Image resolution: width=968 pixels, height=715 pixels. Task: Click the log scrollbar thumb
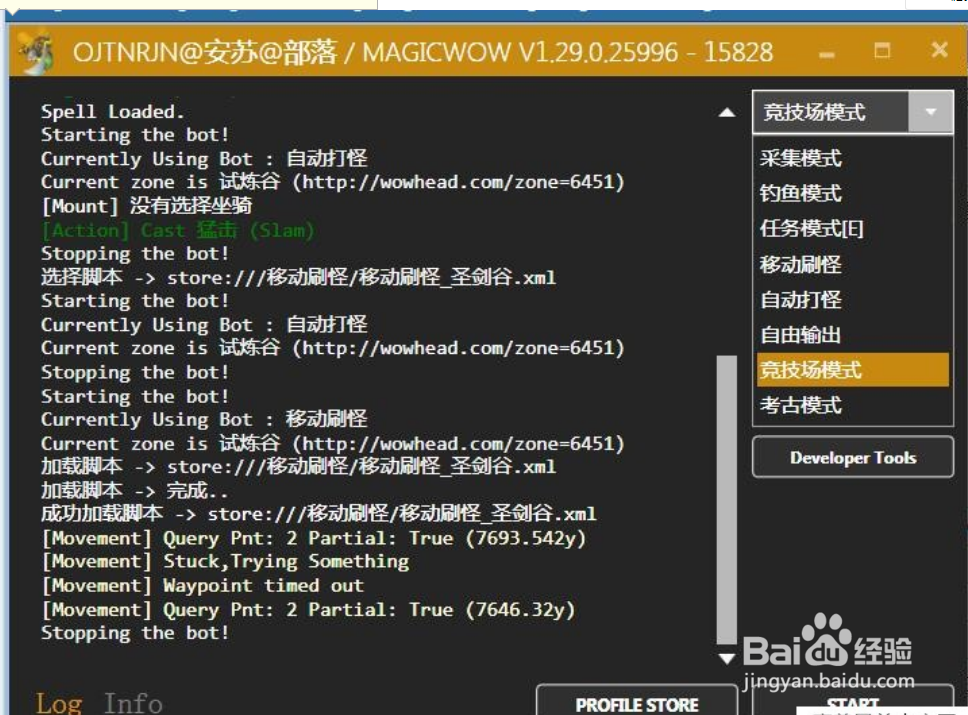(727, 500)
